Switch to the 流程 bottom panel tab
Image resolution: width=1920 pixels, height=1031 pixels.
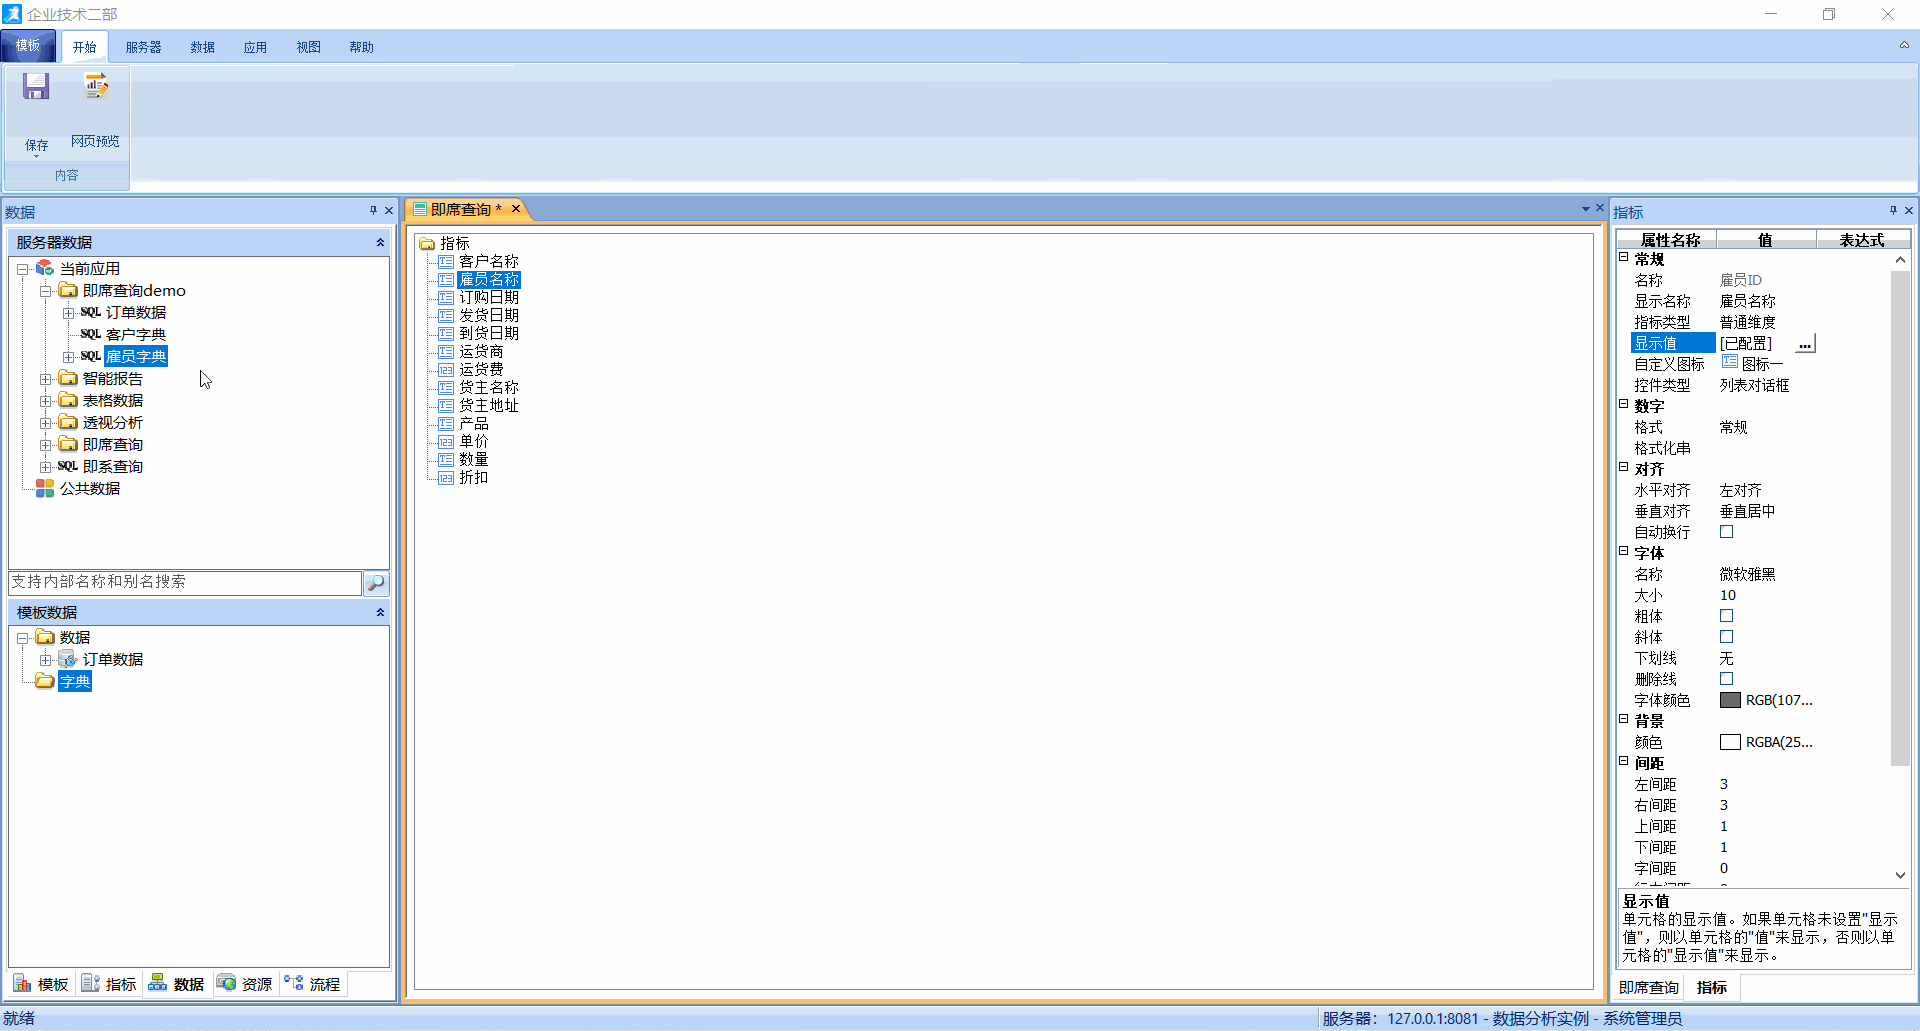312,984
